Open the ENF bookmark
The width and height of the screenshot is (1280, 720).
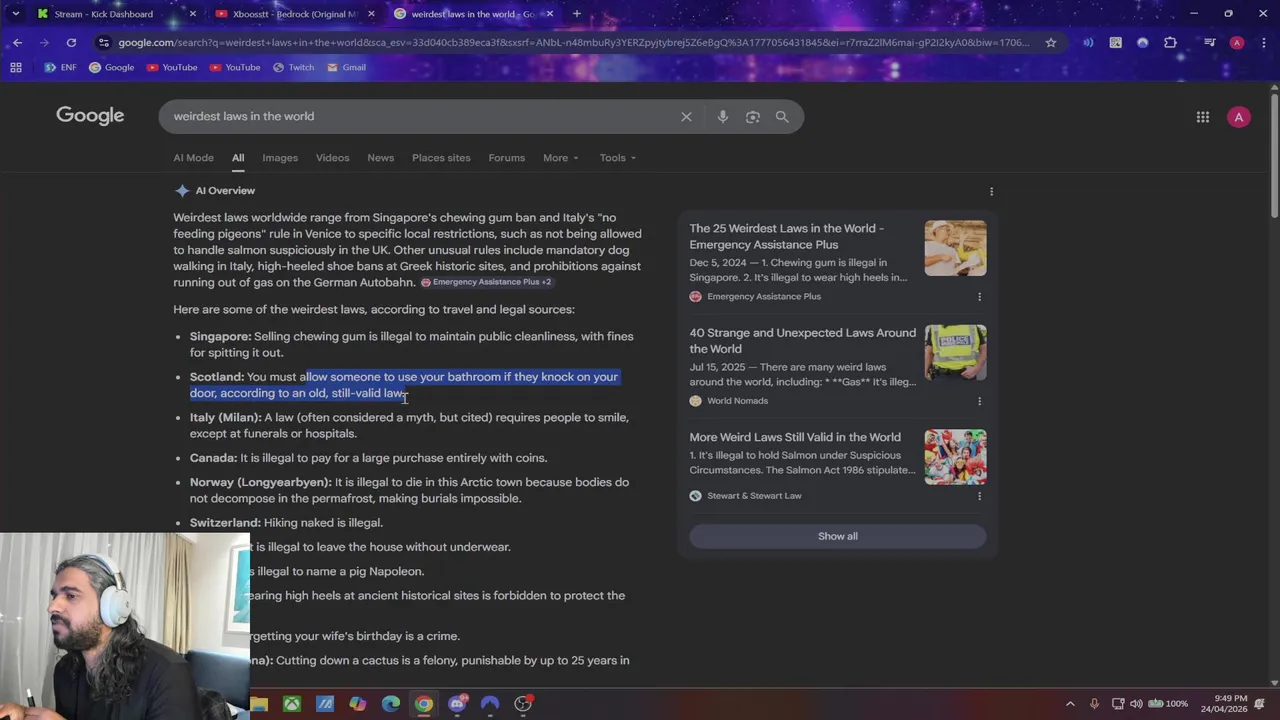point(61,67)
